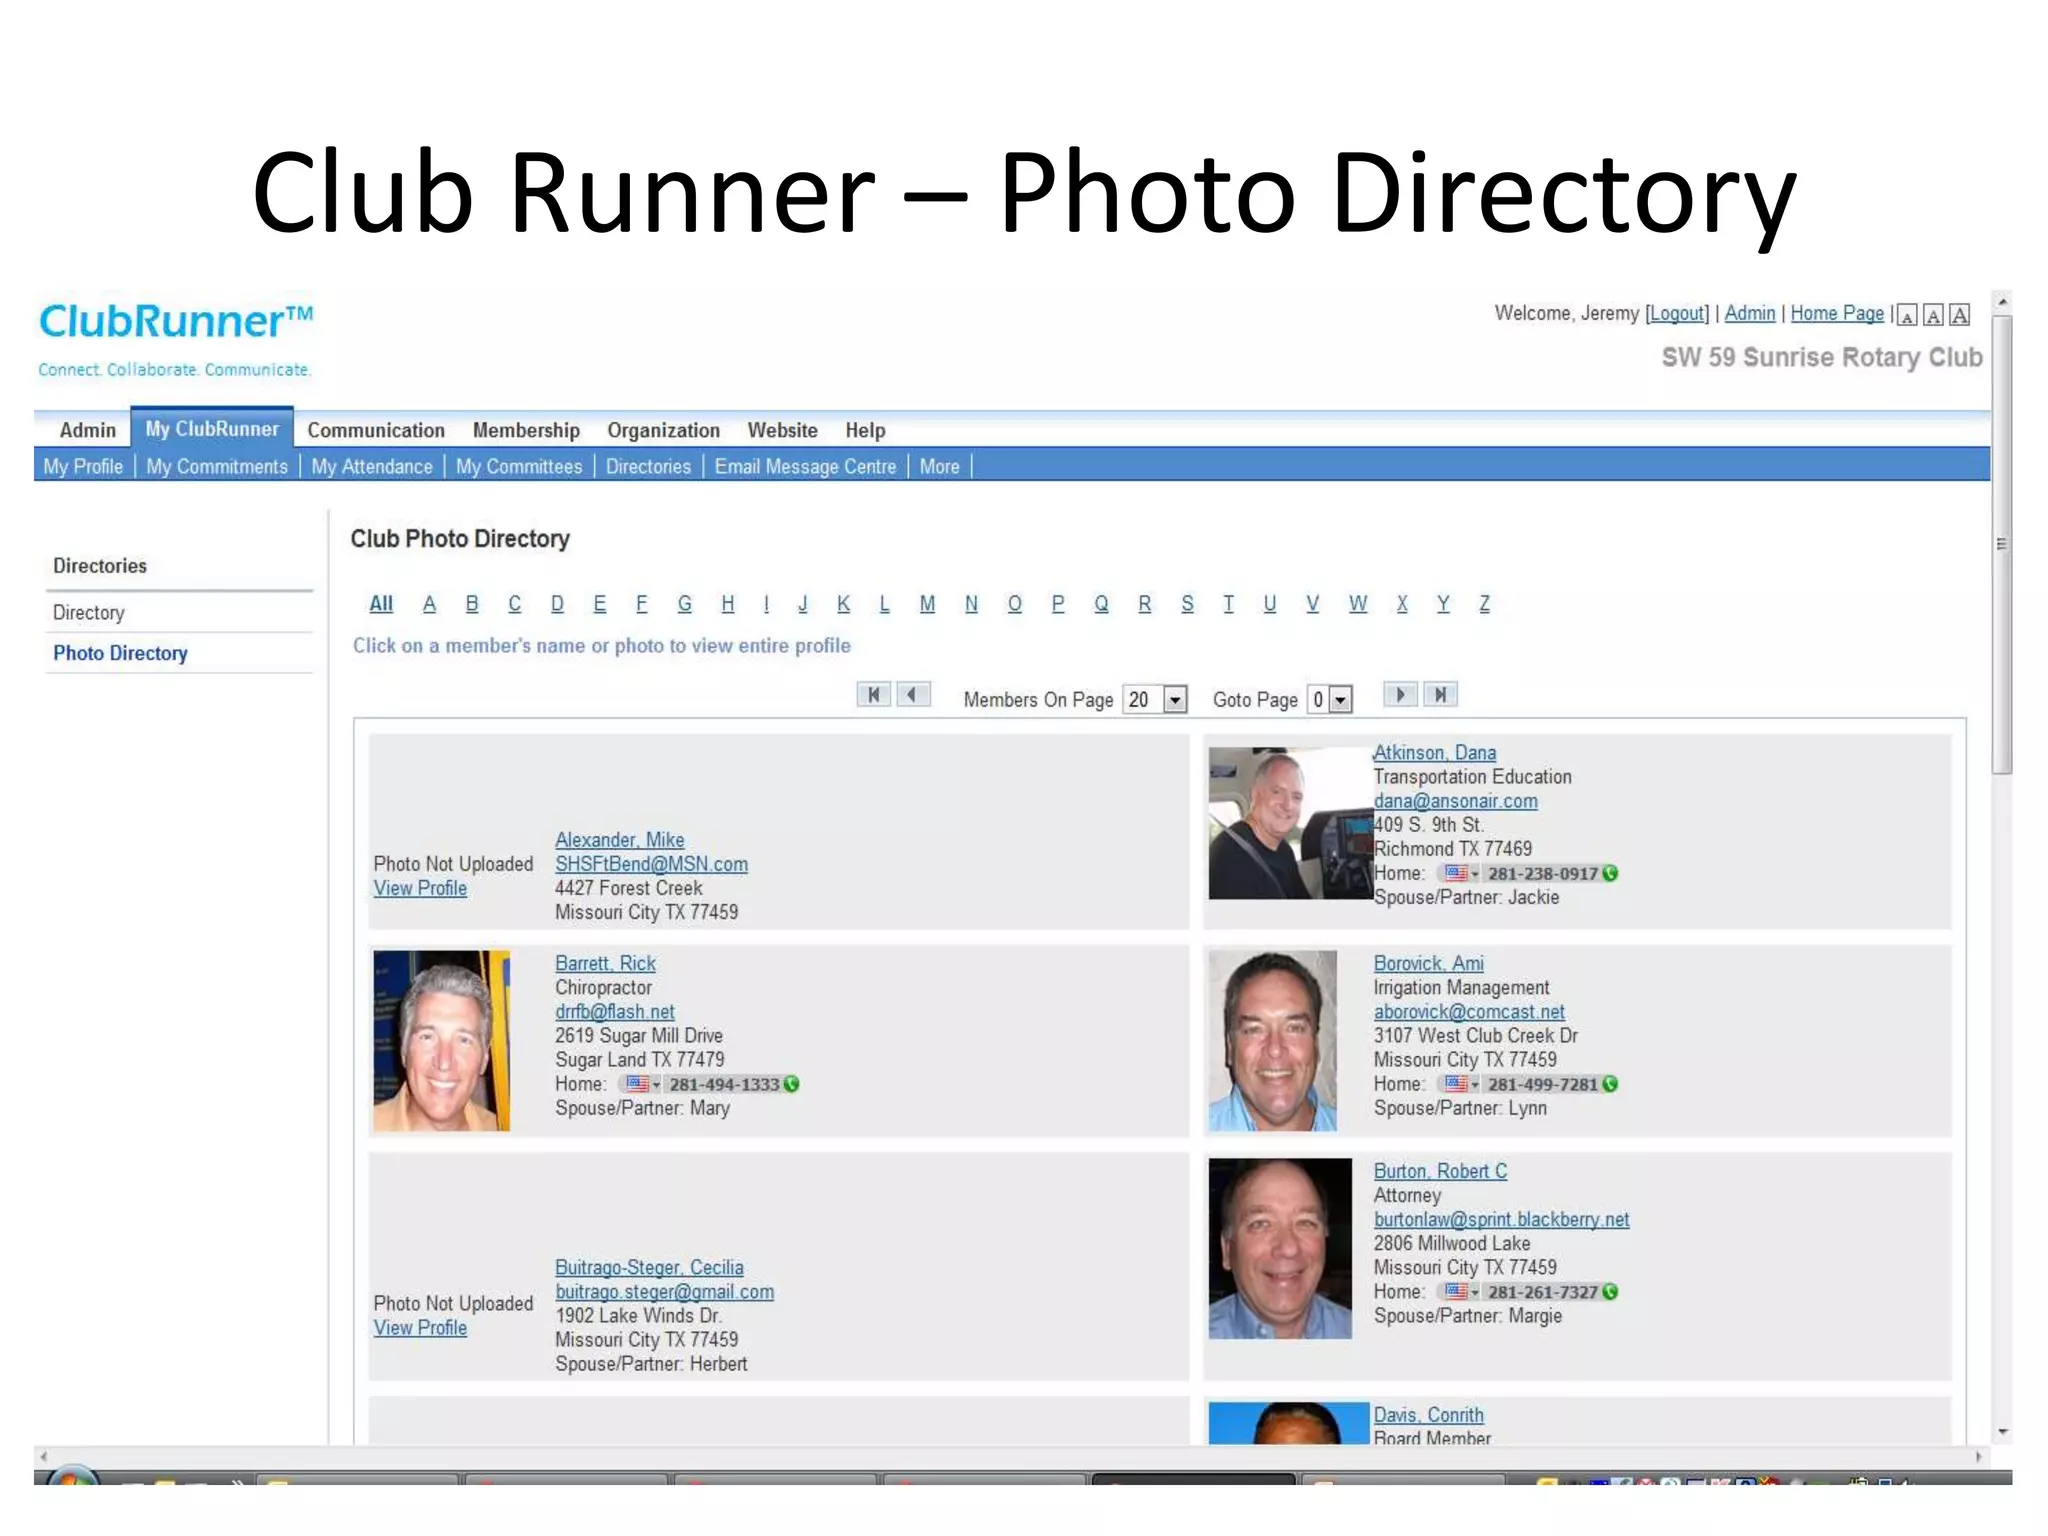Click Ami Borovick's photo thumbnail
The image size is (2048, 1536).
point(1272,1041)
